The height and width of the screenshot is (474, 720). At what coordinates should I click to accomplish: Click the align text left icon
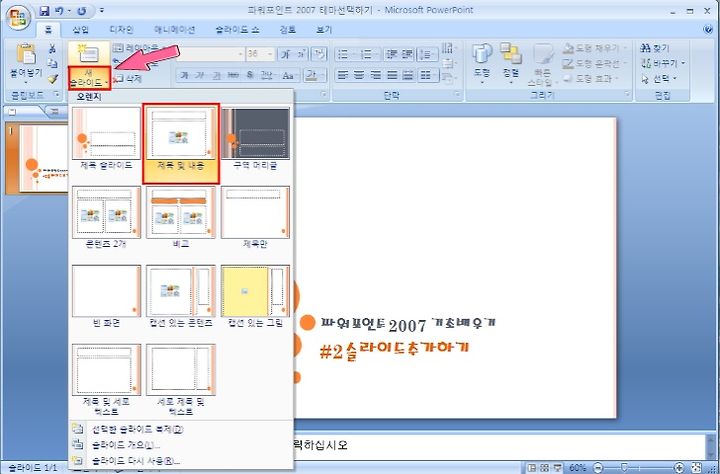[x=342, y=75]
